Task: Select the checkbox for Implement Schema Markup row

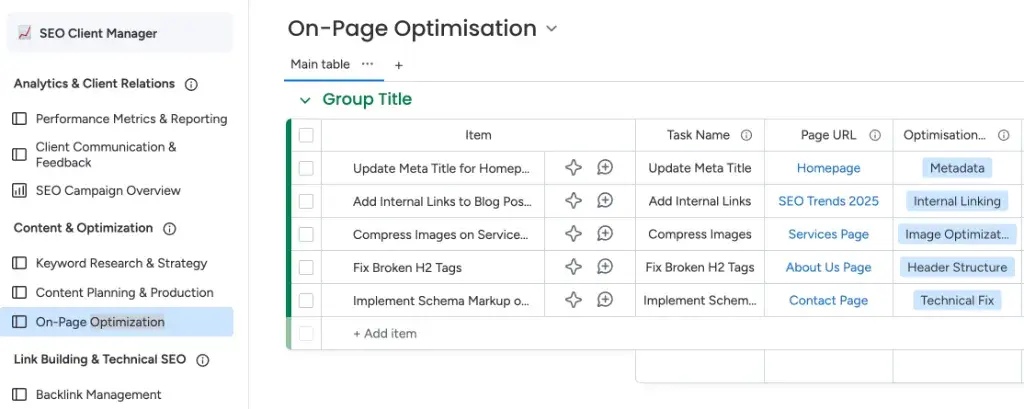Action: 306,300
